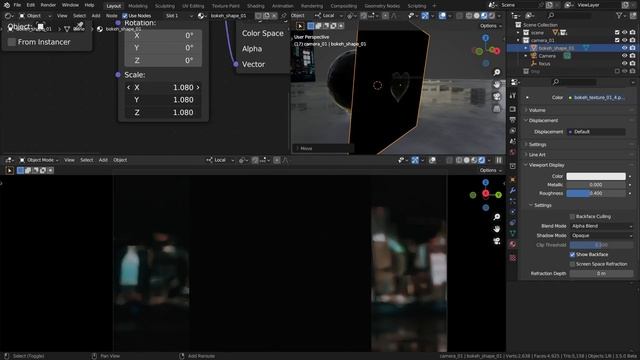Click the Color Space output label
The width and height of the screenshot is (640, 360).
(262, 33)
